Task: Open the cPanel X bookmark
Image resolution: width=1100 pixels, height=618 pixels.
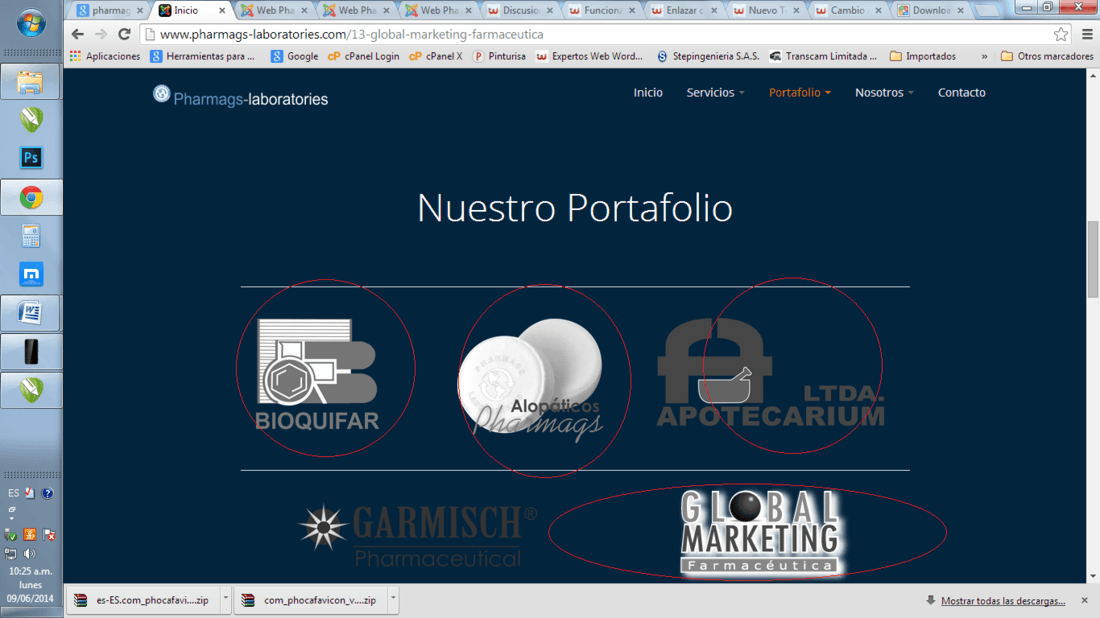Action: pyautogui.click(x=436, y=56)
